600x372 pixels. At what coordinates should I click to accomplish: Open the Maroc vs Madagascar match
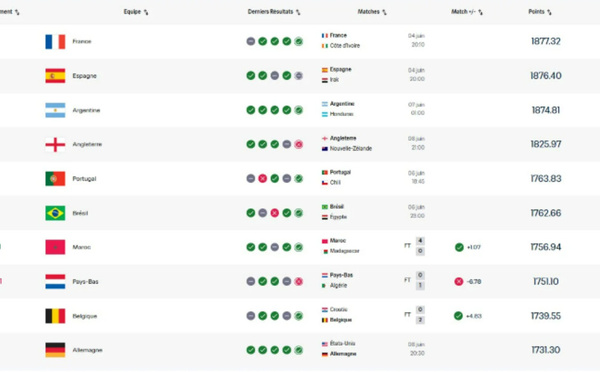point(373,246)
